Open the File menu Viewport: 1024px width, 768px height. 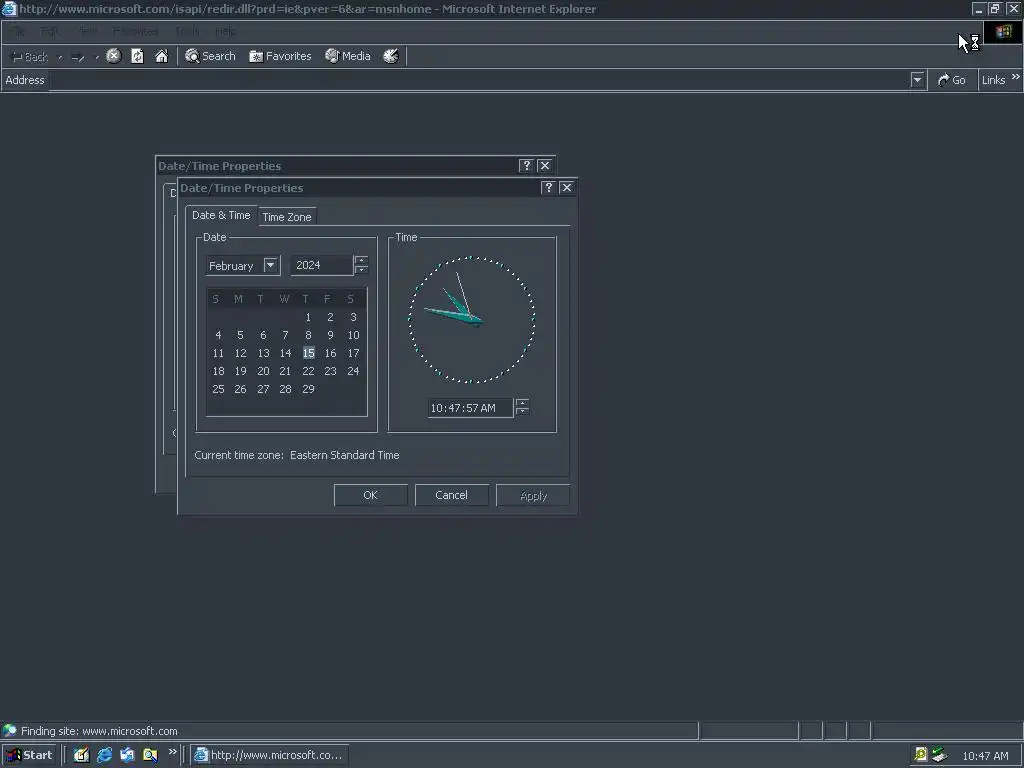tap(17, 31)
